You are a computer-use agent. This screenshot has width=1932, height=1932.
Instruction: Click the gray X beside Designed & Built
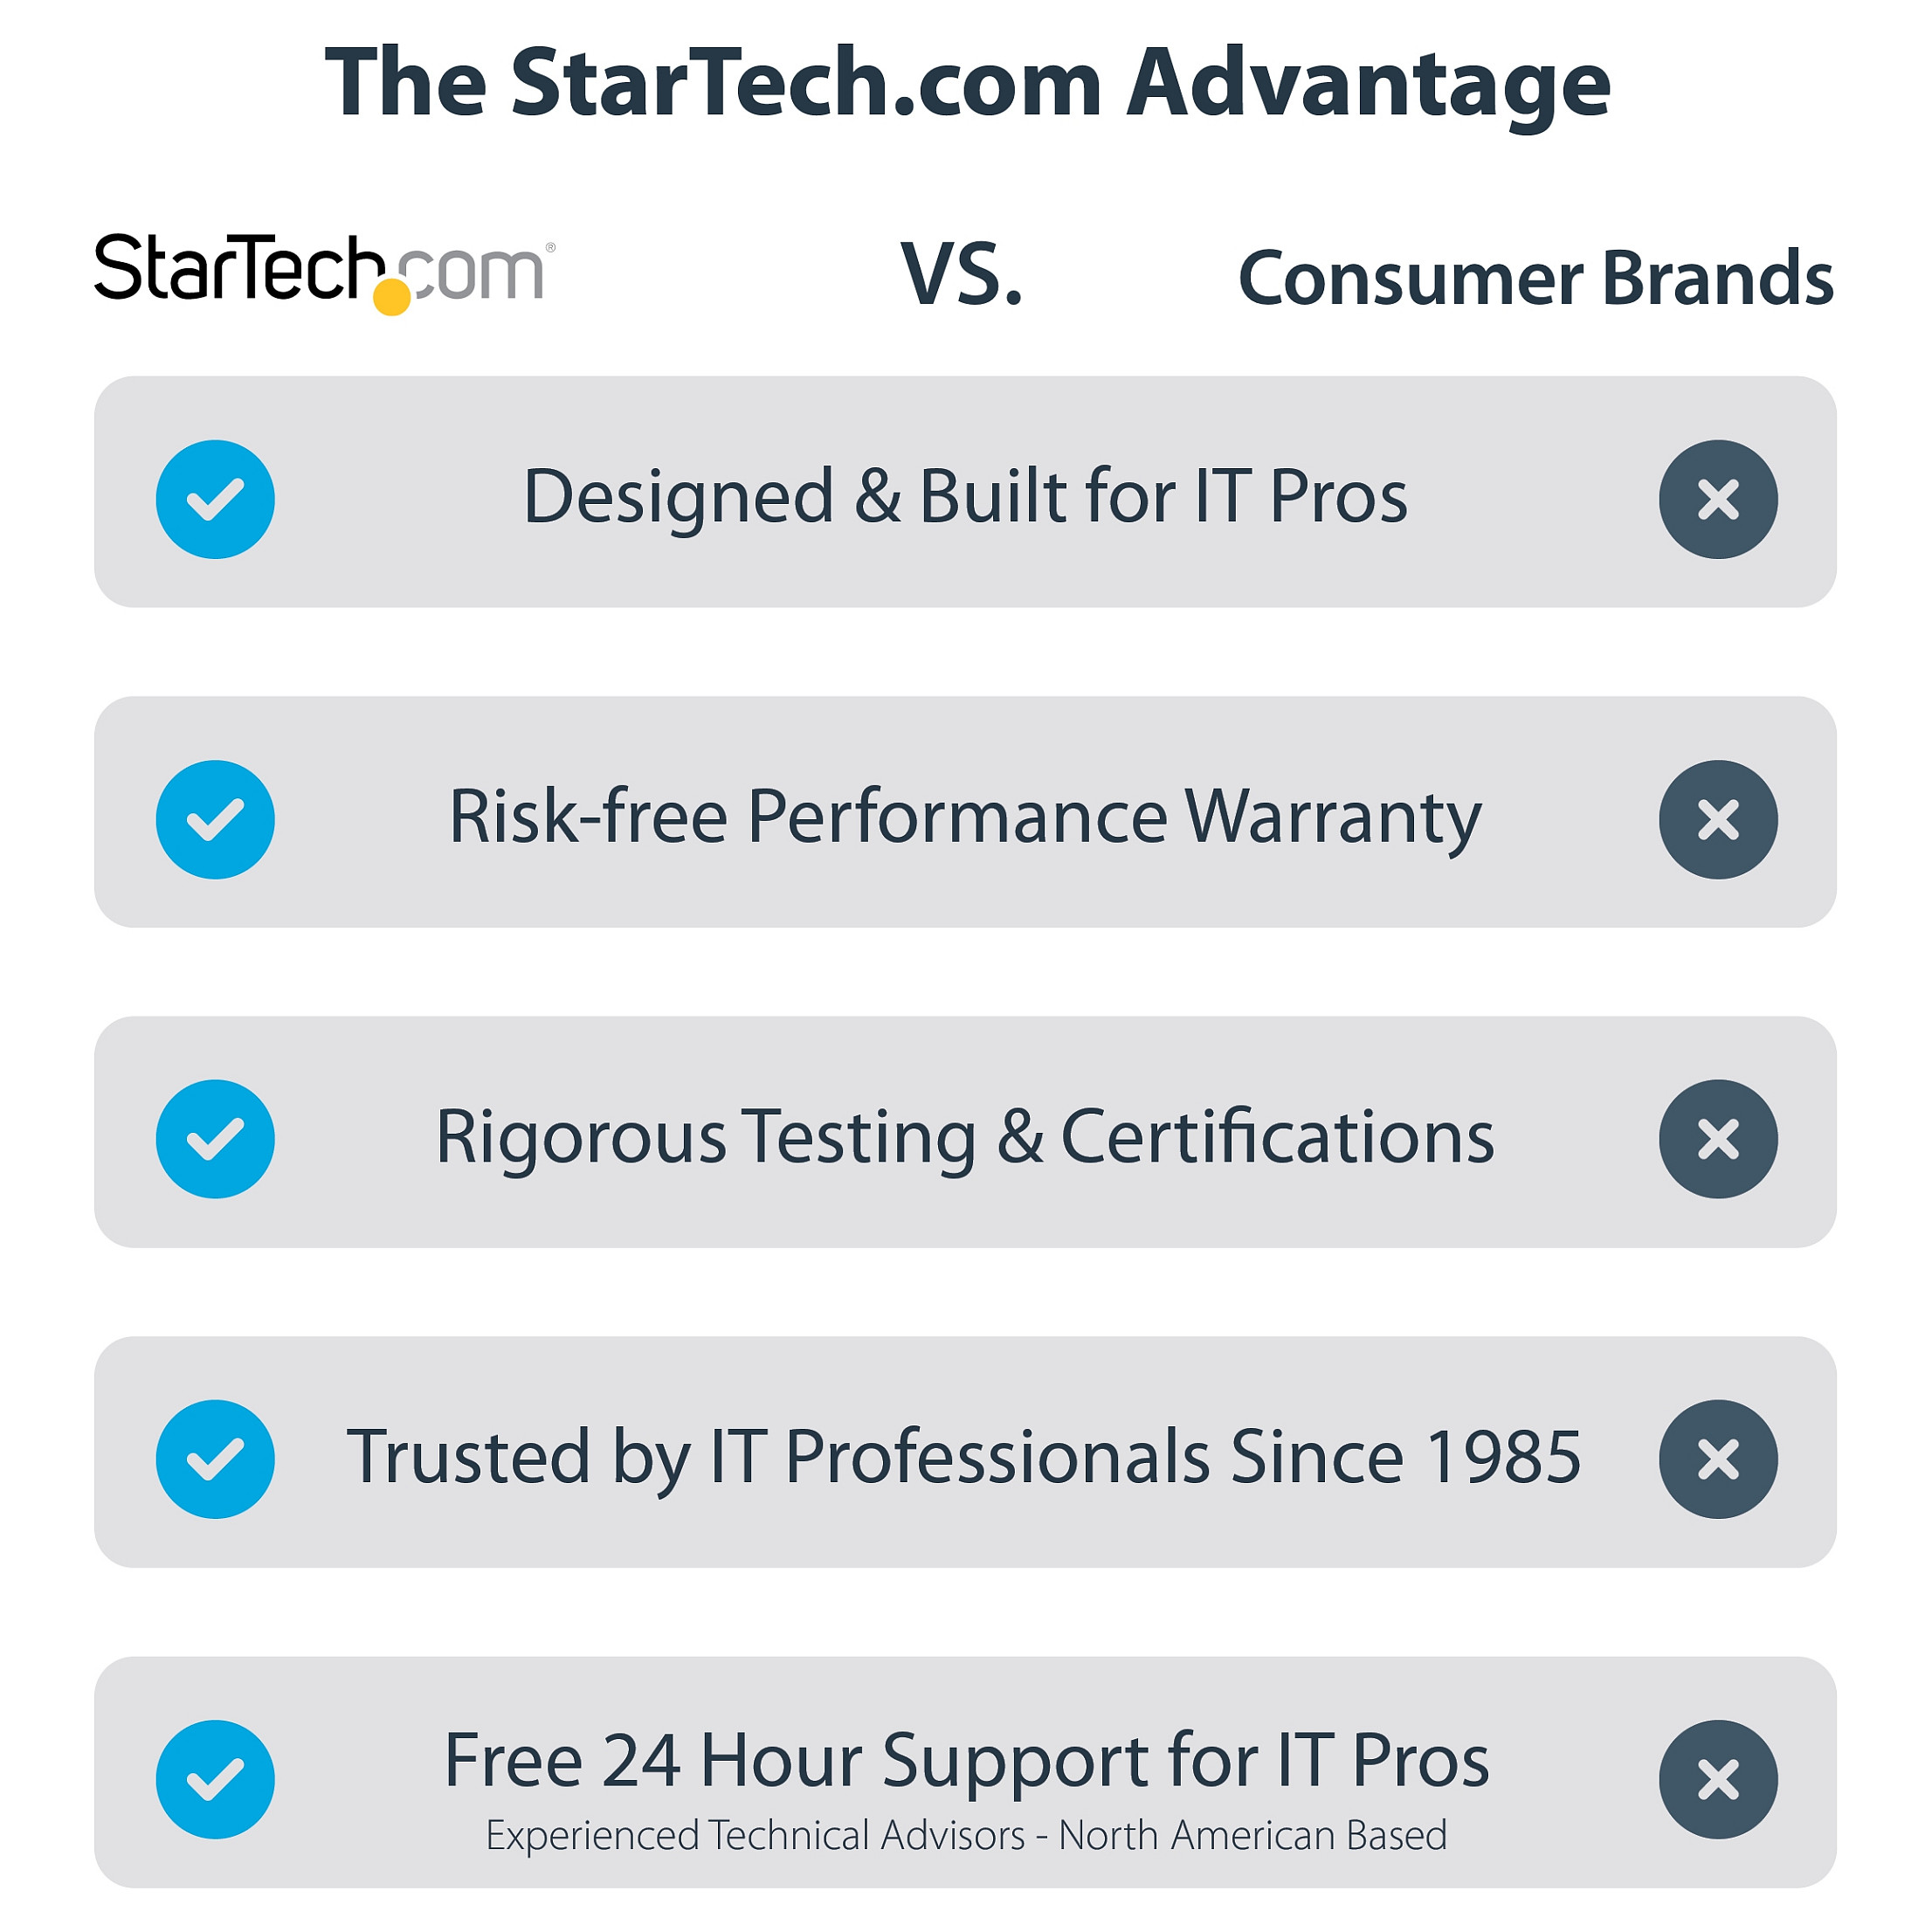coord(1717,499)
